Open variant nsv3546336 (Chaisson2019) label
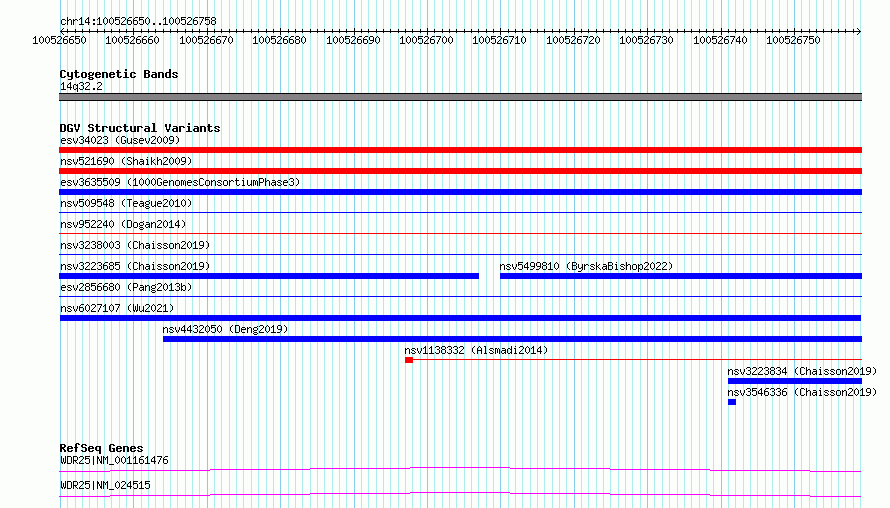This screenshot has height=508, width=890. coord(802,392)
